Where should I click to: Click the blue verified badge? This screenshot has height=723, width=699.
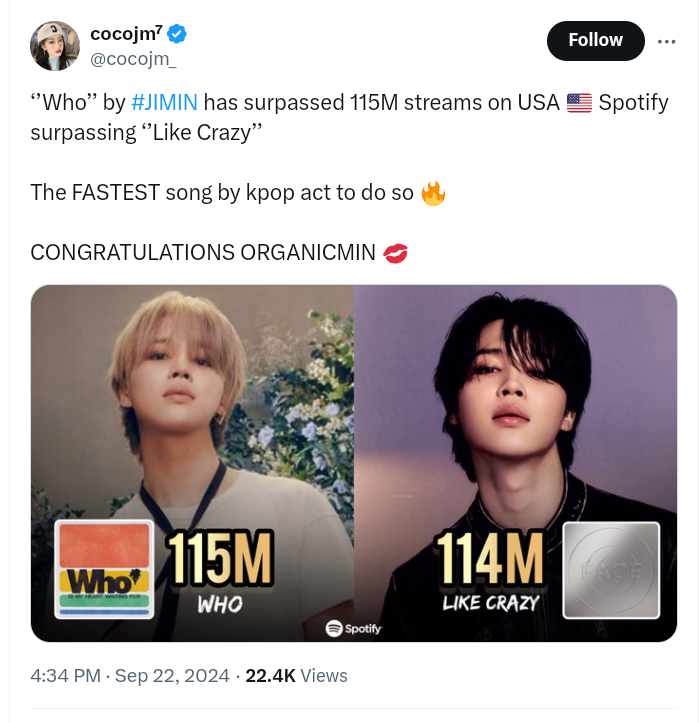pos(177,36)
